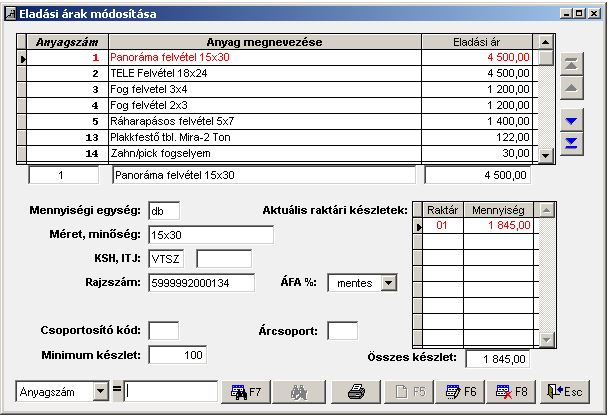
Task: Click the Minimum készlet input field
Action: point(177,355)
